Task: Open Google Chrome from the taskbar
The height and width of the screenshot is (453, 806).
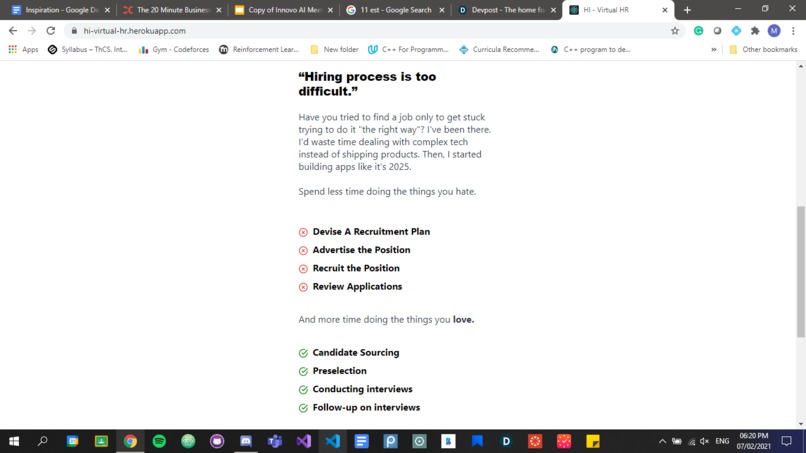Action: pyautogui.click(x=130, y=441)
